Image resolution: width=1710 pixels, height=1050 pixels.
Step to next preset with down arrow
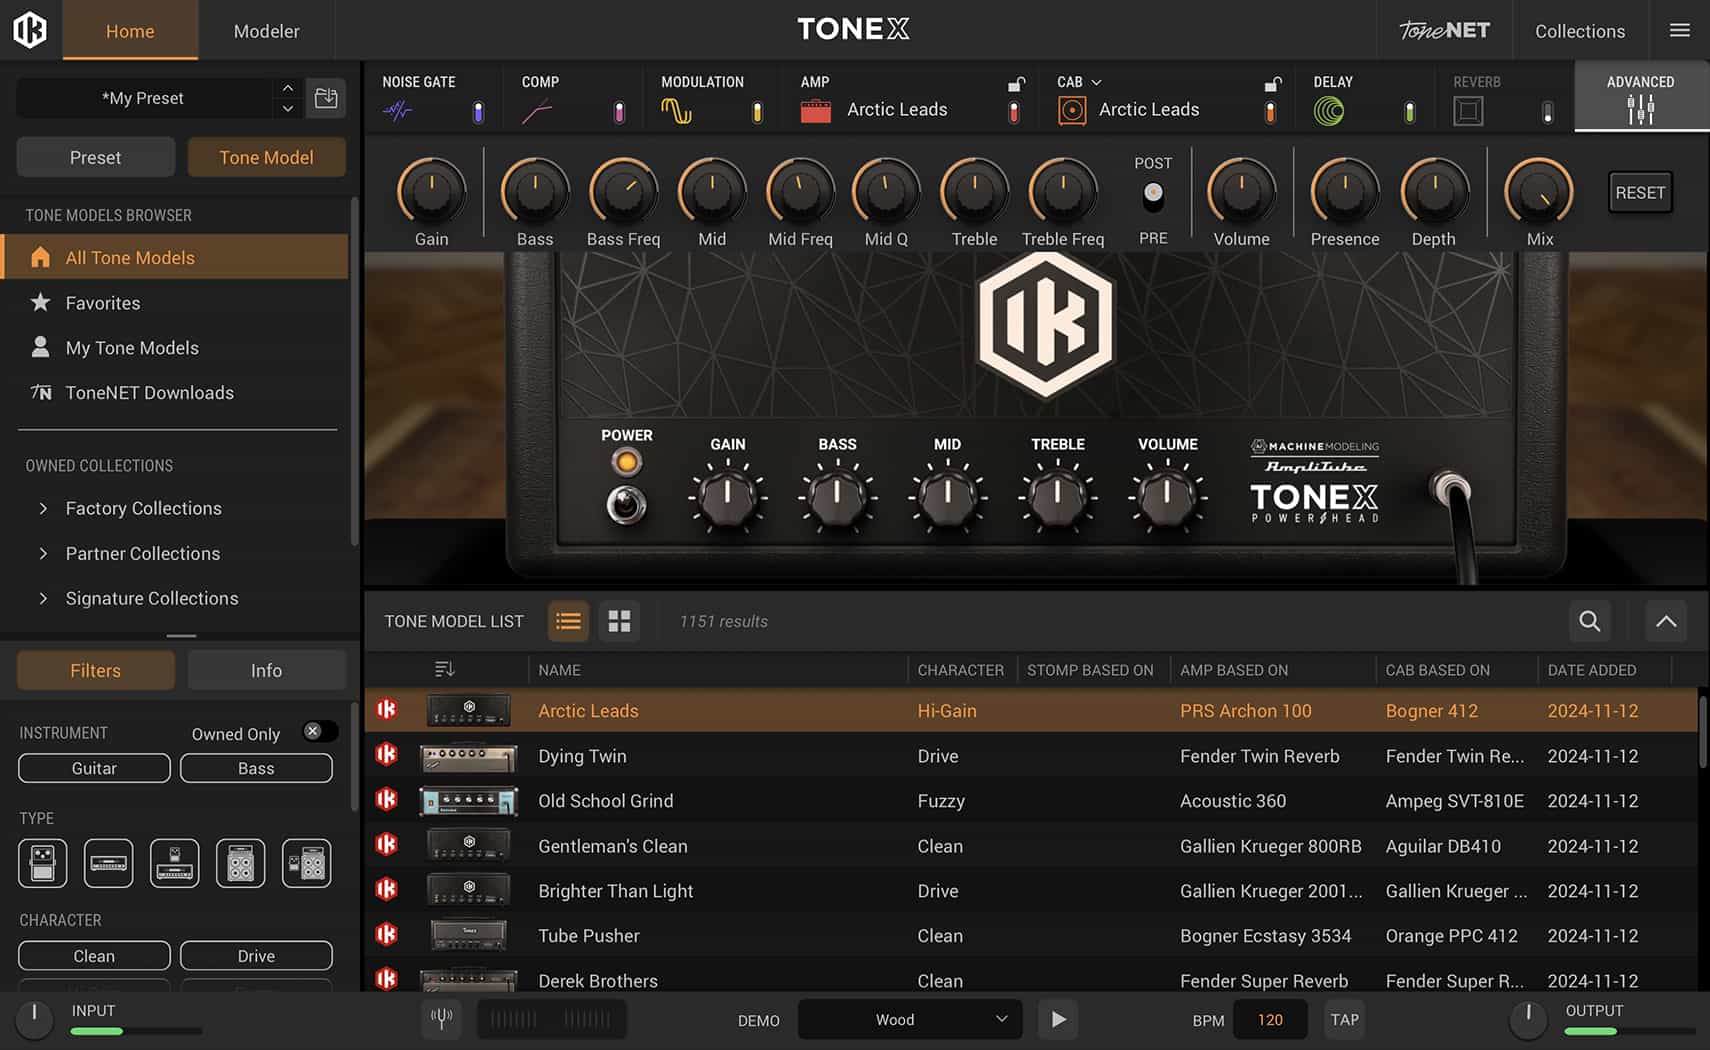[x=288, y=108]
